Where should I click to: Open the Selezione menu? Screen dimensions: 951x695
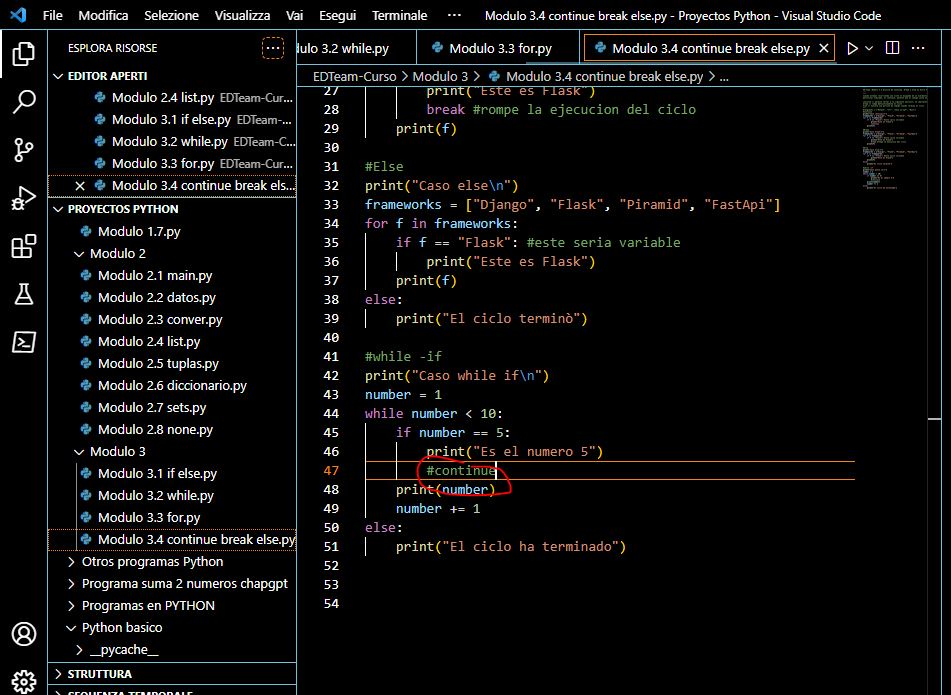tap(171, 15)
